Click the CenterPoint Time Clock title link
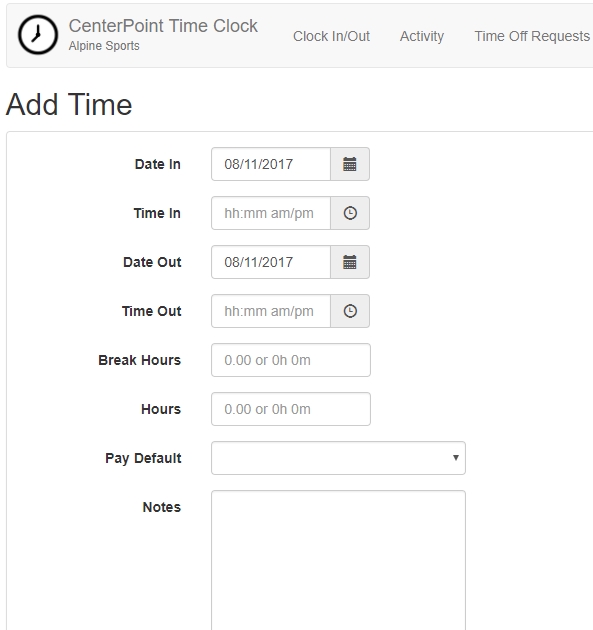Screen dimensions: 593x630 click(x=163, y=26)
